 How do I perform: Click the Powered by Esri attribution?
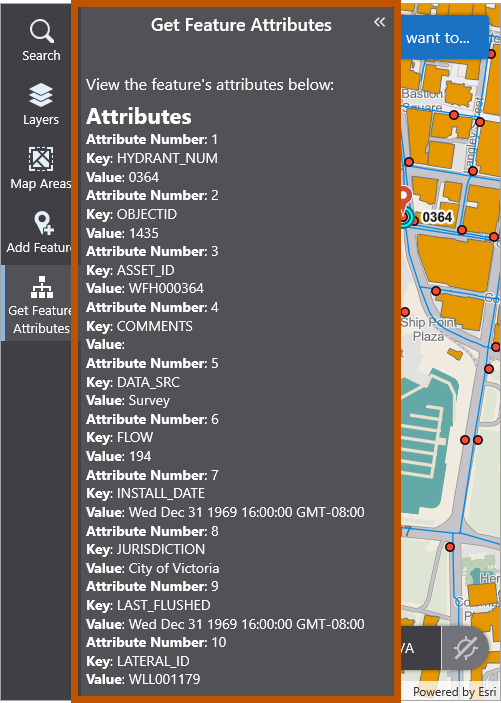click(x=454, y=692)
